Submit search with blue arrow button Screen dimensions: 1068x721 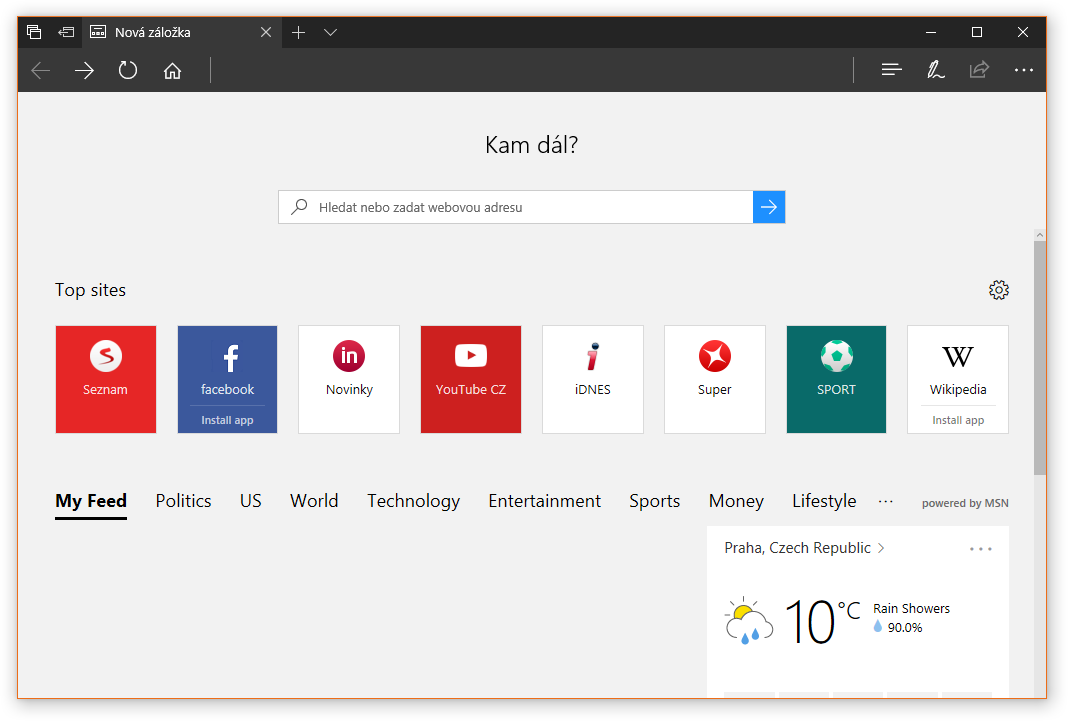click(x=769, y=207)
